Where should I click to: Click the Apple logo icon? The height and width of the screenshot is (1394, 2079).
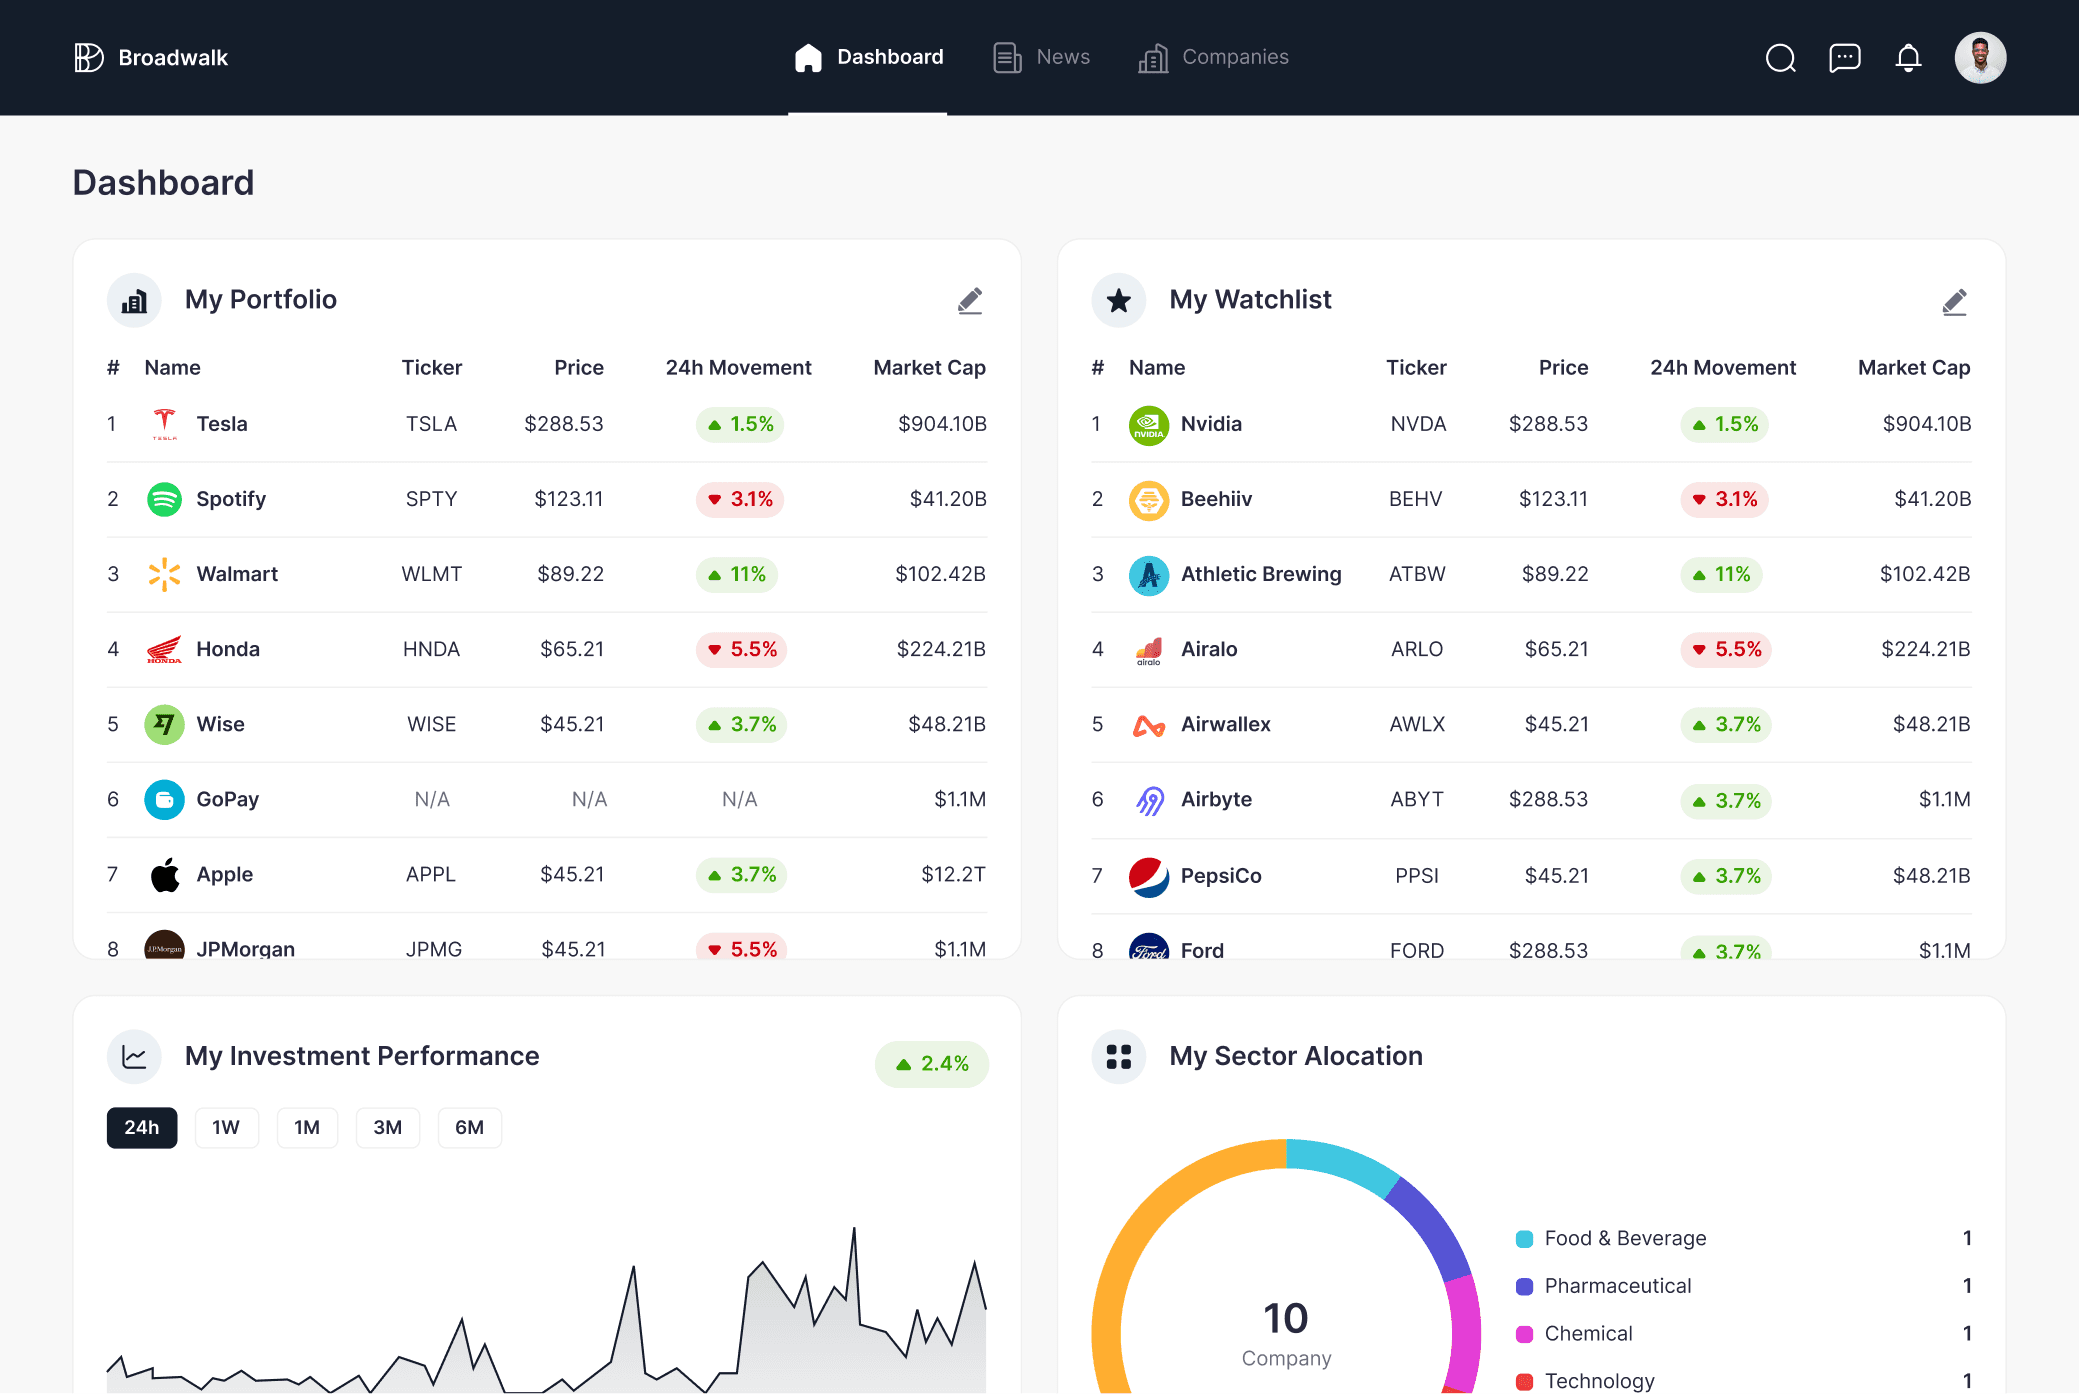(164, 875)
